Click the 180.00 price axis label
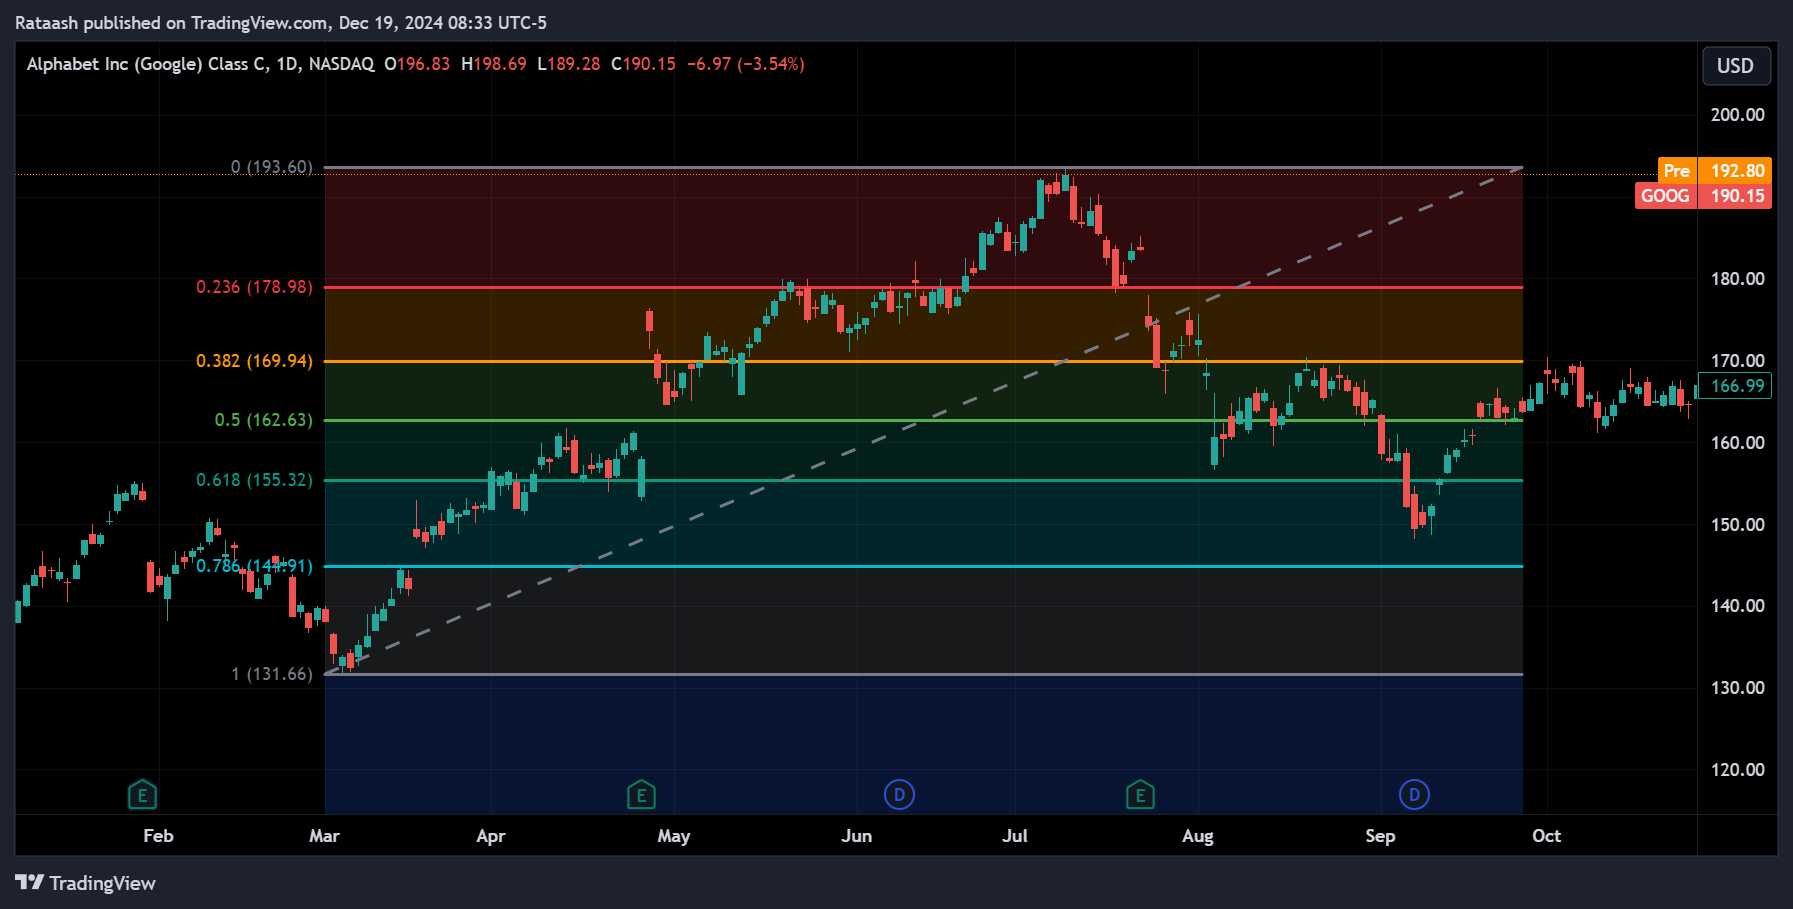The height and width of the screenshot is (909, 1793). pyautogui.click(x=1737, y=279)
